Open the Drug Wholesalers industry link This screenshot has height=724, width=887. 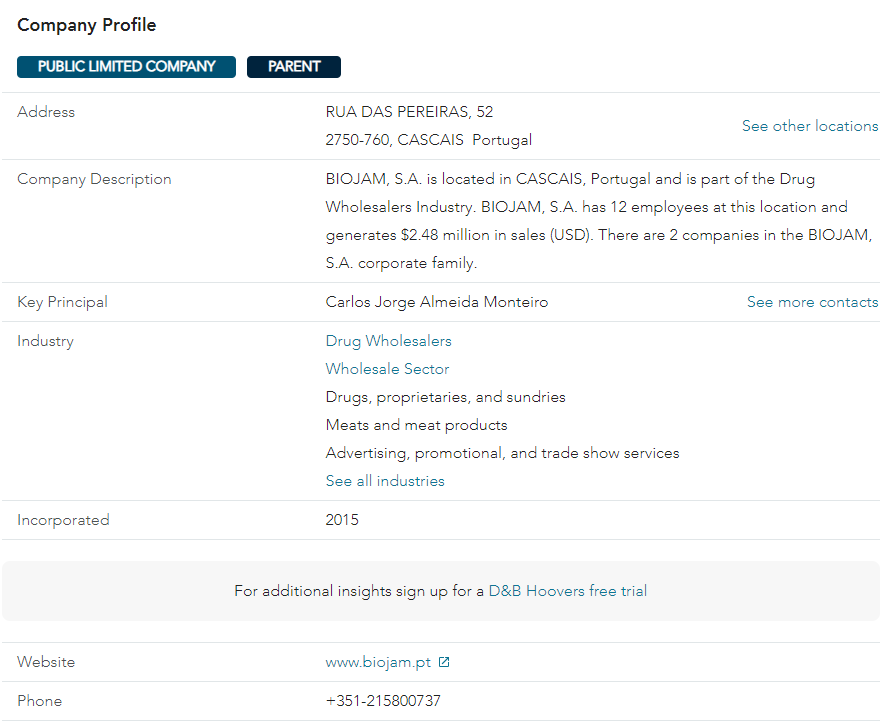pos(389,341)
